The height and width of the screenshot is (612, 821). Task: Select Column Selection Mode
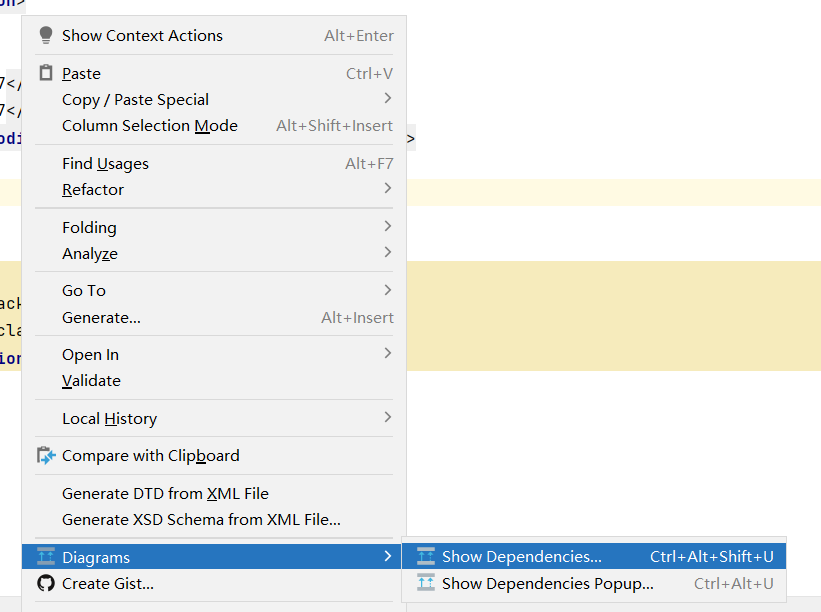tap(150, 125)
